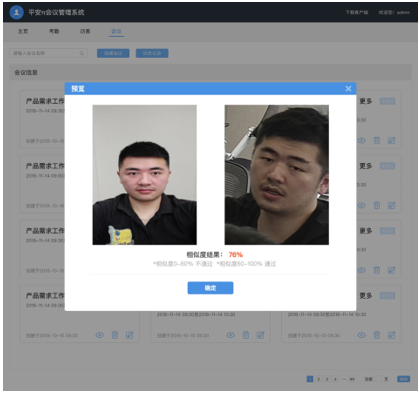Trash the bottom-middle meeting card
The image size is (419, 393).
[246, 335]
